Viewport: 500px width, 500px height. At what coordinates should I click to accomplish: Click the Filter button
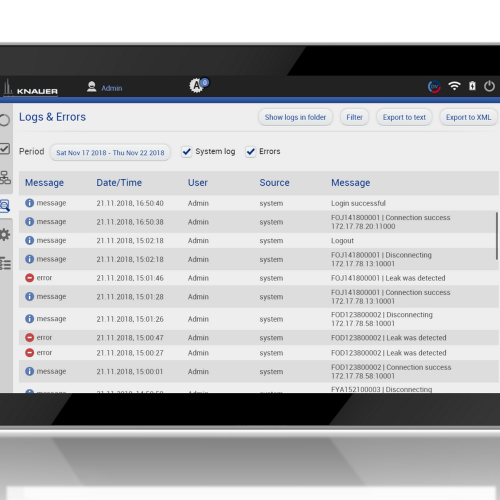click(x=354, y=117)
